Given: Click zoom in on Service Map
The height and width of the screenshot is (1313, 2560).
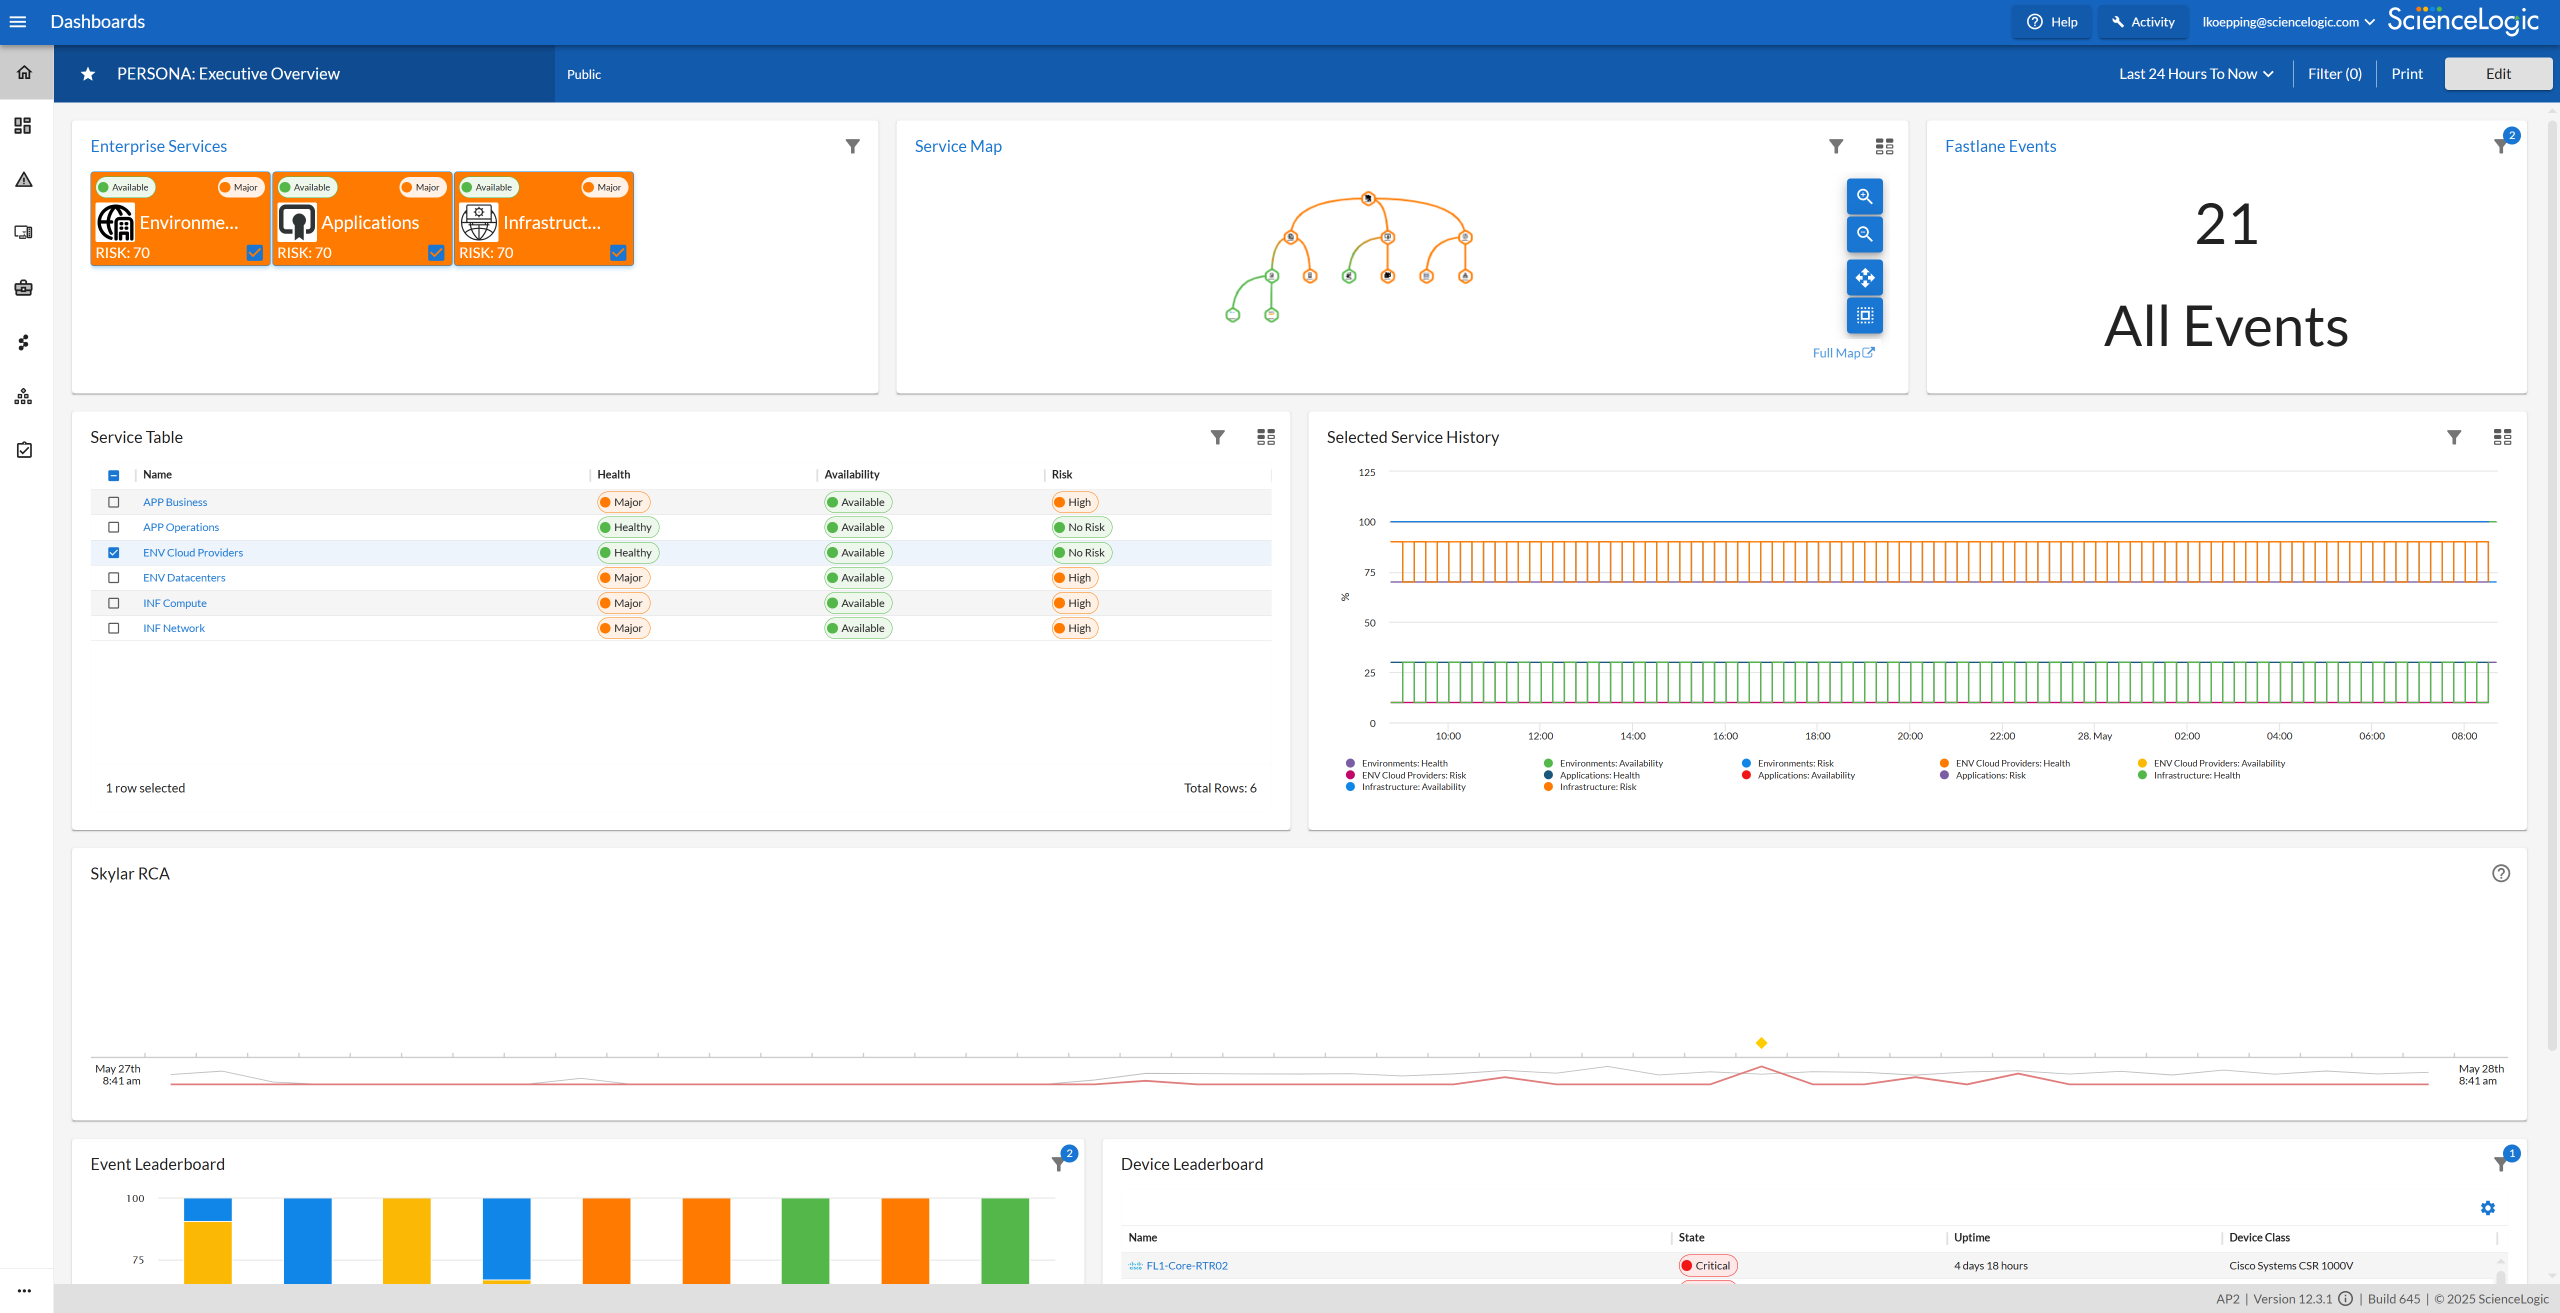Looking at the screenshot, I should click(x=1864, y=197).
